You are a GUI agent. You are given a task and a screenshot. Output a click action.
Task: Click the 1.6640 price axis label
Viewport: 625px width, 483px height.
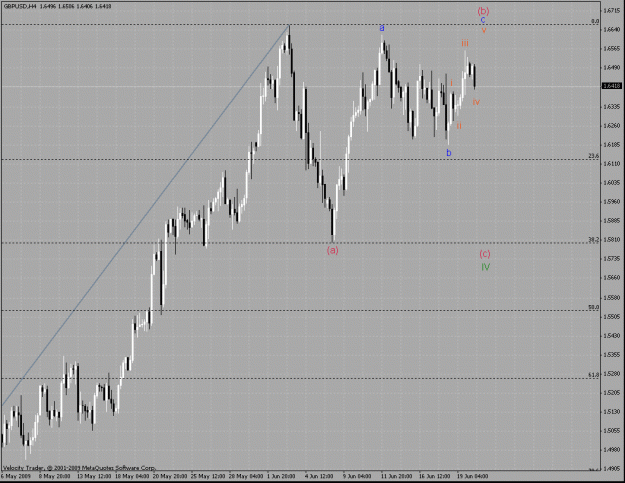(x=612, y=29)
